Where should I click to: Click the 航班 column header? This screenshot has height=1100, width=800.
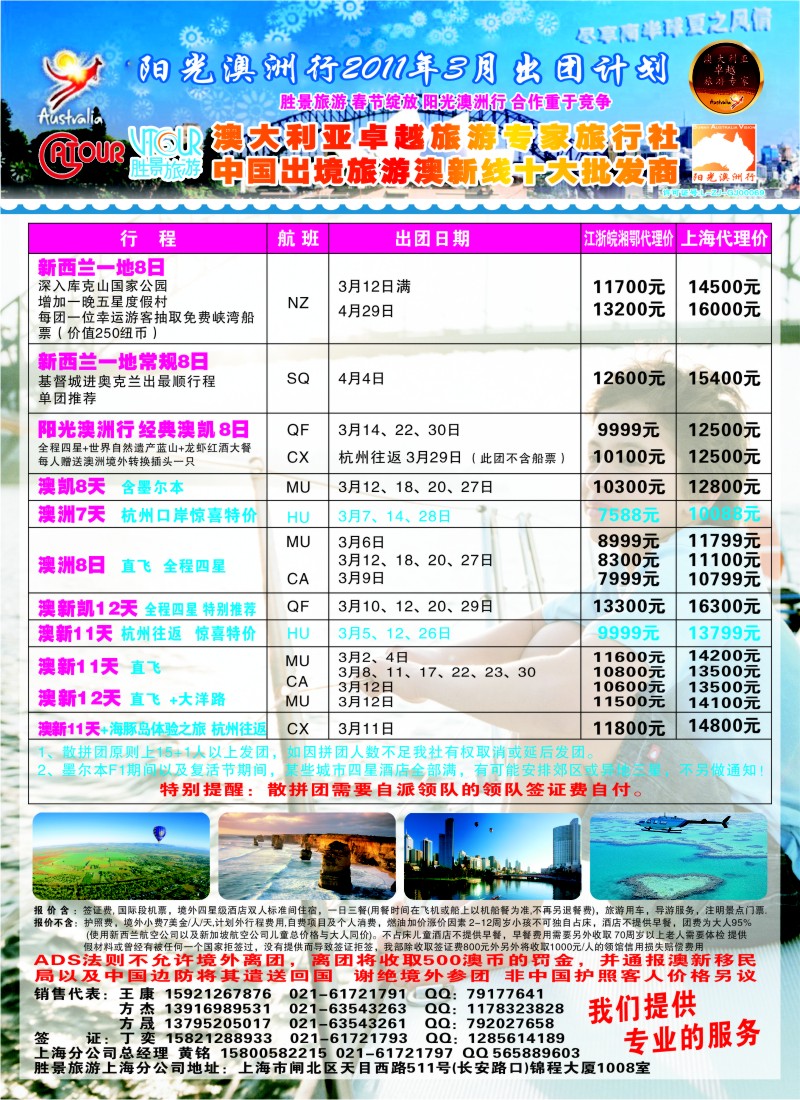(x=298, y=239)
